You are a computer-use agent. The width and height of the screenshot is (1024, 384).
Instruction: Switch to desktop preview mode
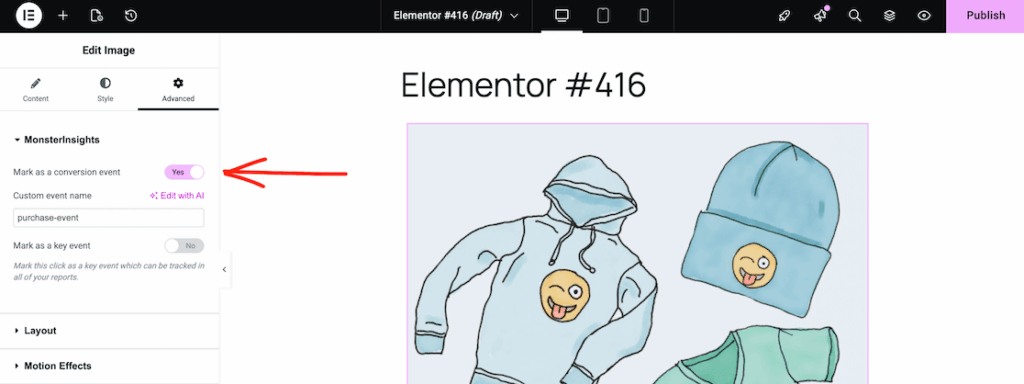pos(562,16)
